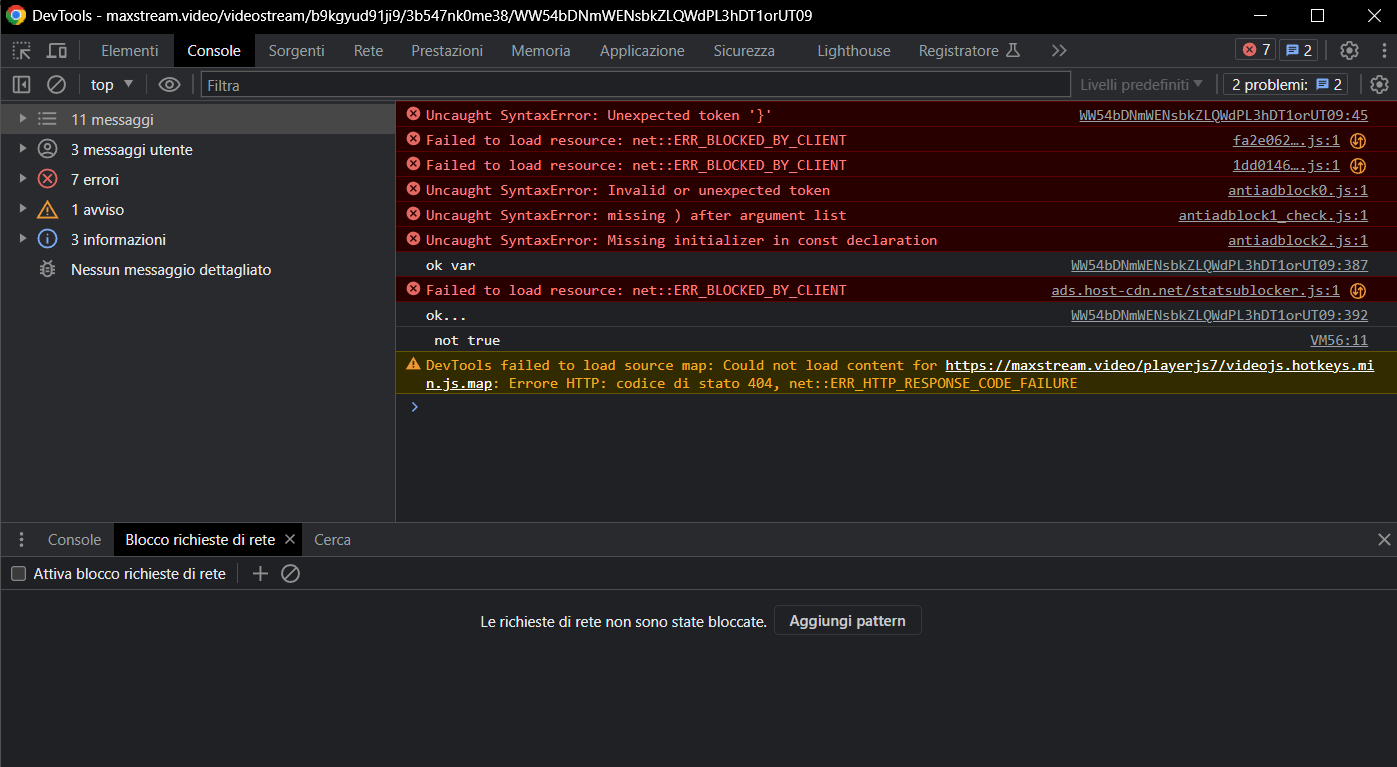Open the Cerca drawer tab
This screenshot has width=1397, height=767.
click(x=331, y=539)
